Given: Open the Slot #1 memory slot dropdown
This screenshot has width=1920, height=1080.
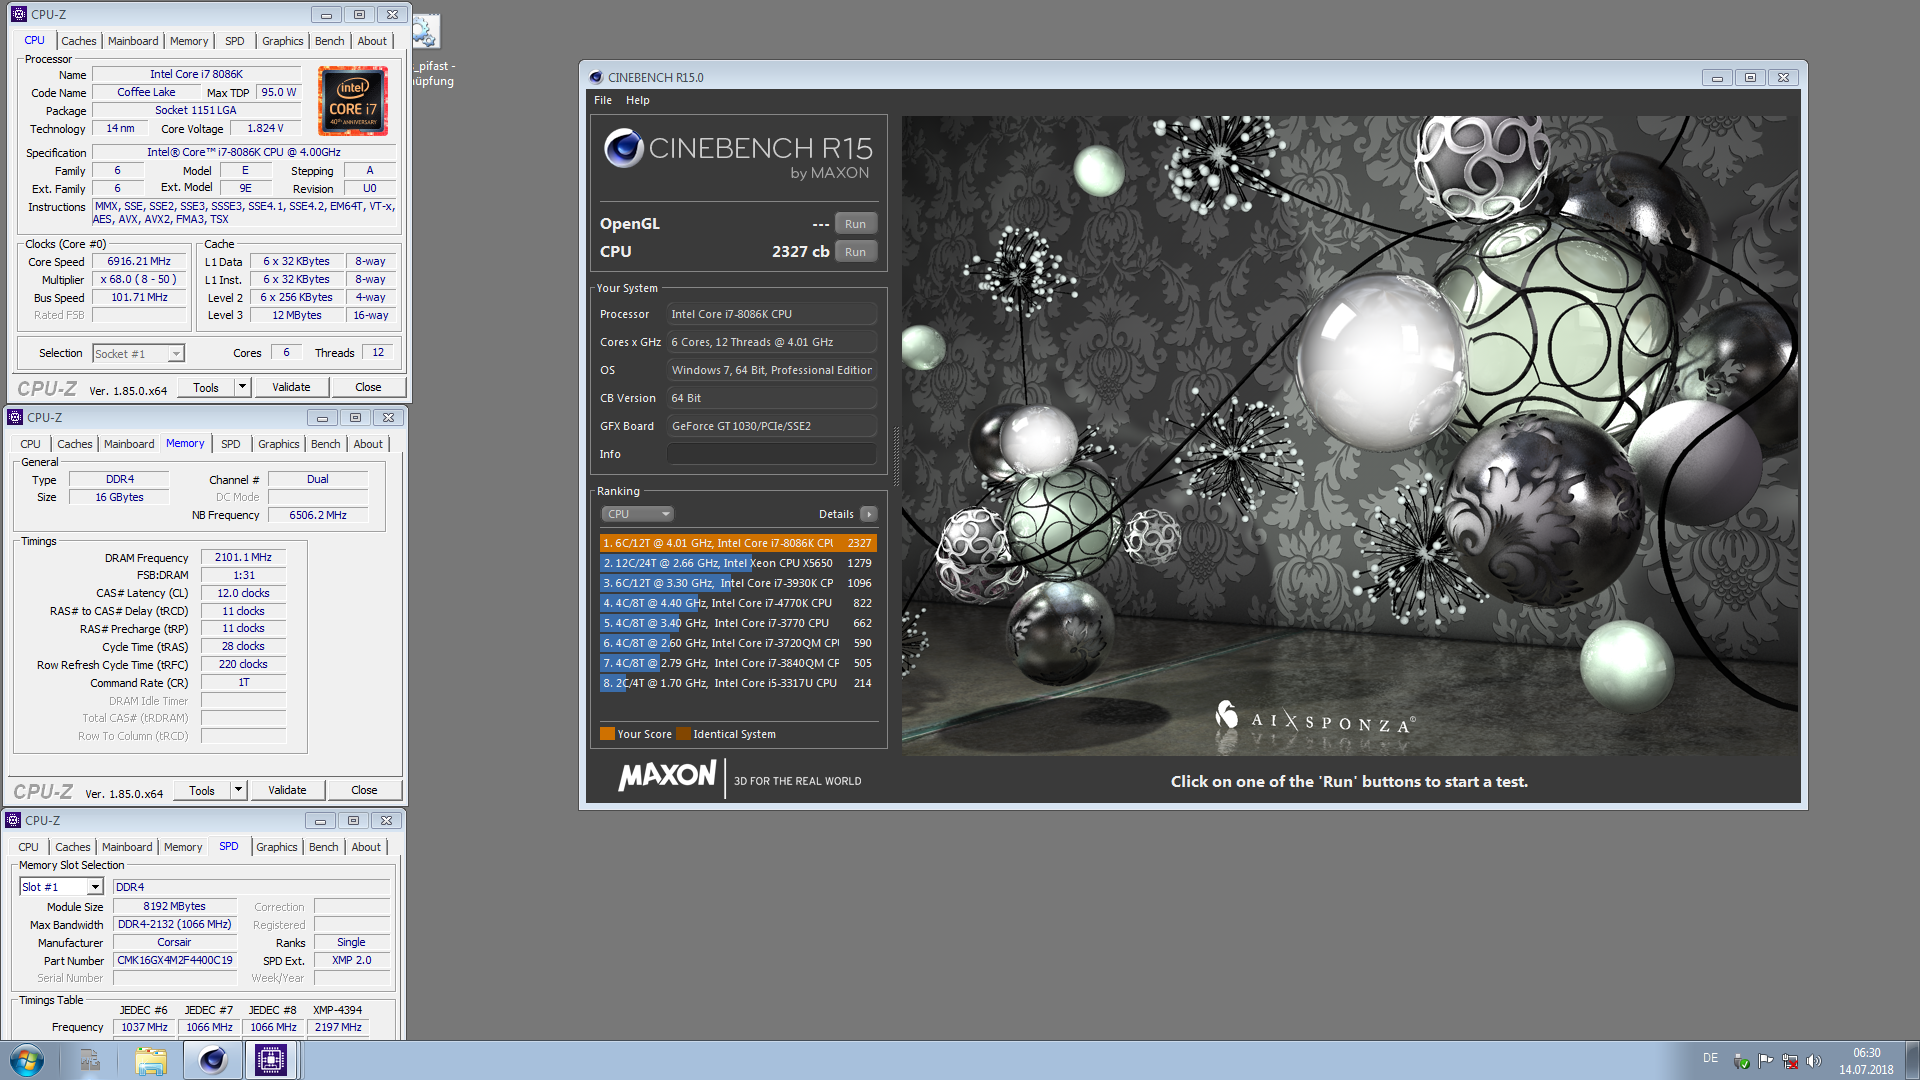Looking at the screenshot, I should pos(61,887).
